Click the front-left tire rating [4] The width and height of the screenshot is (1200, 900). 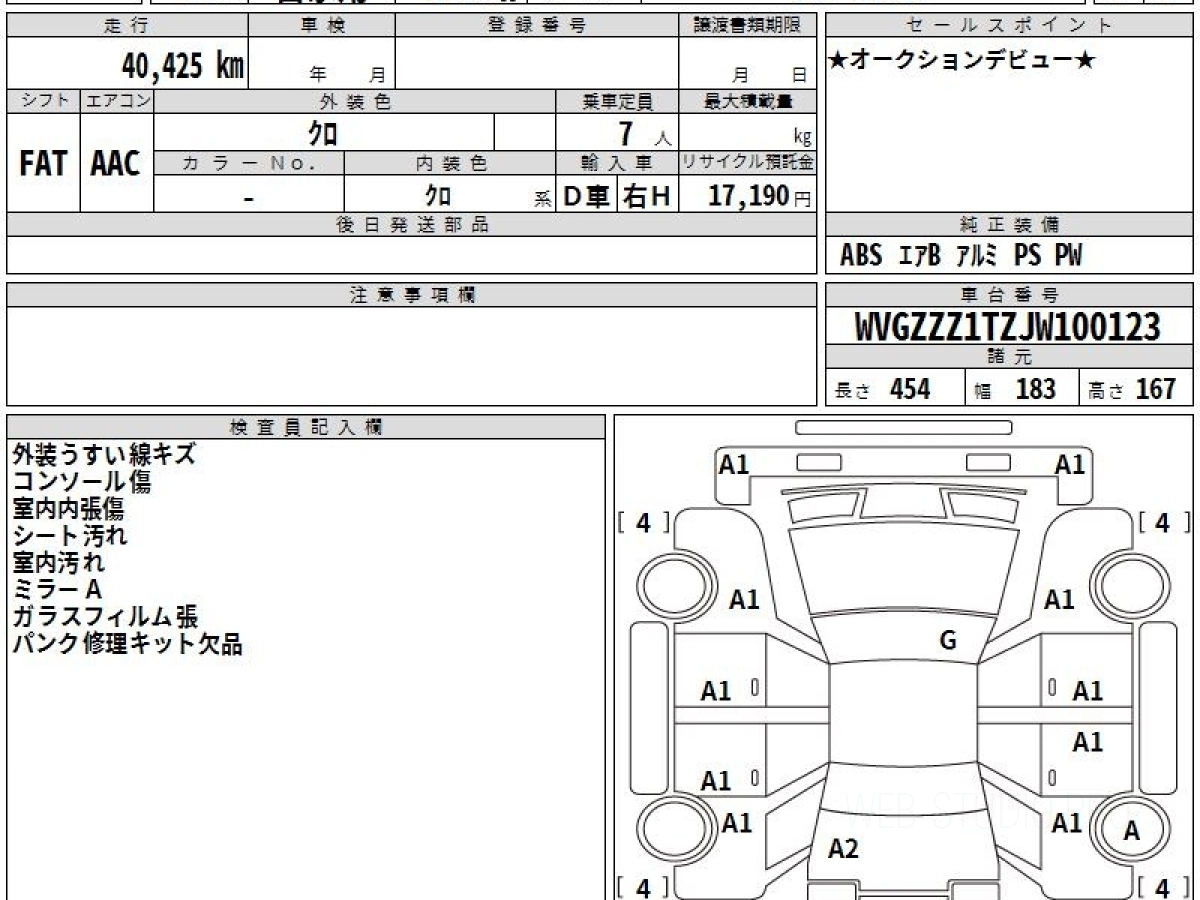[644, 522]
